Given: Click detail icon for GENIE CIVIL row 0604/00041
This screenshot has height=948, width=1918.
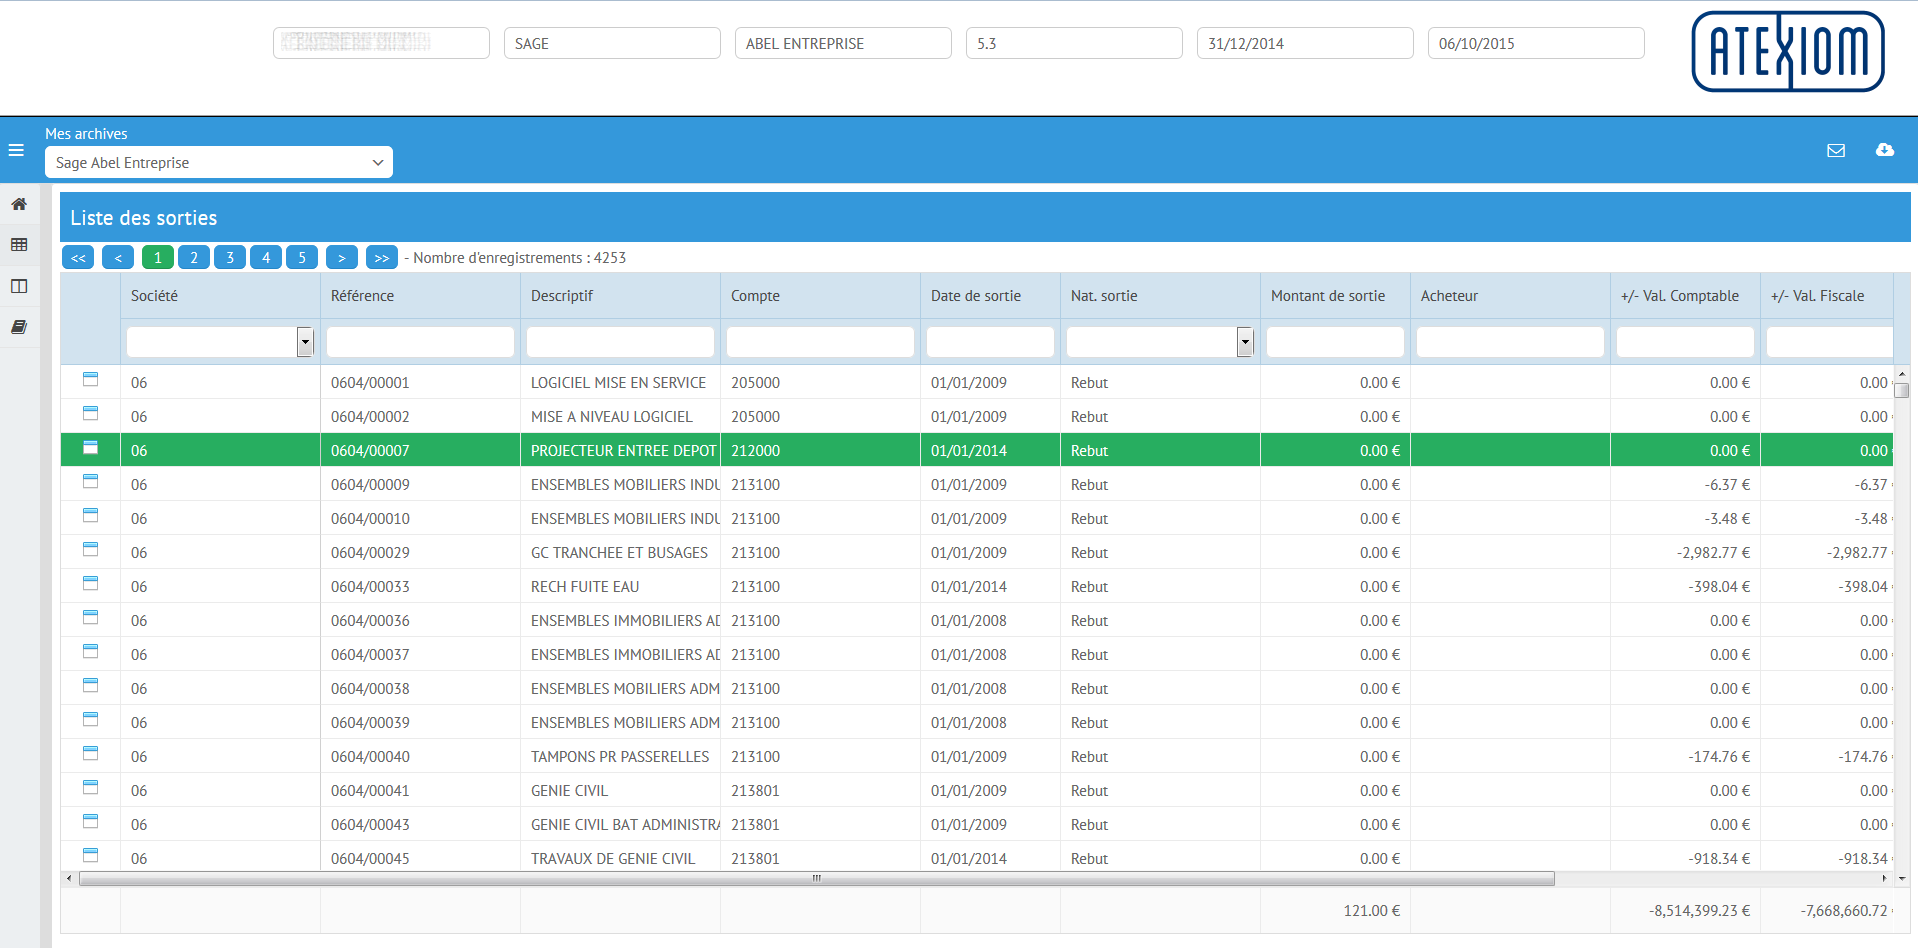Looking at the screenshot, I should [90, 788].
